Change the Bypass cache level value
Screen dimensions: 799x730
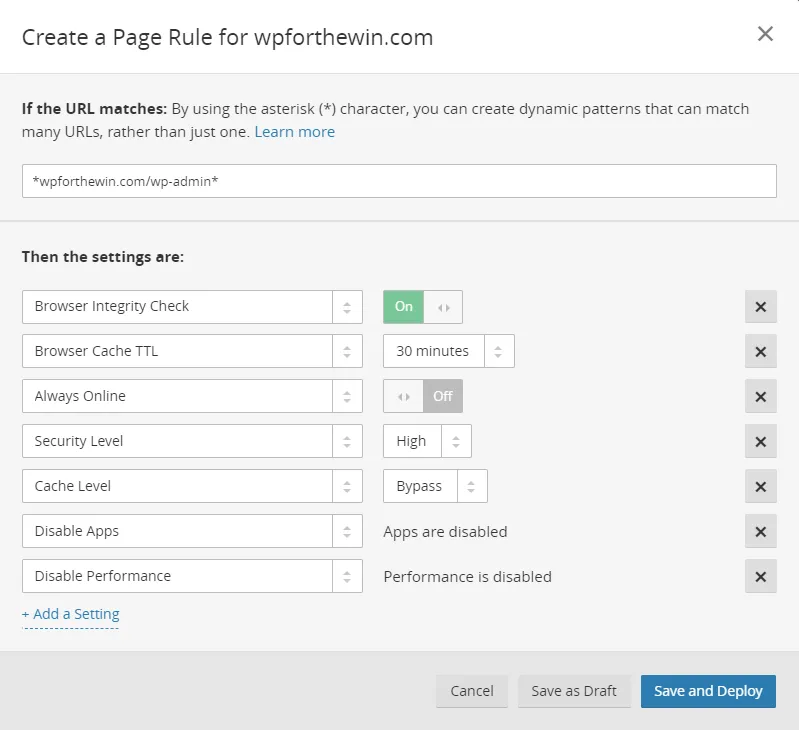click(435, 486)
